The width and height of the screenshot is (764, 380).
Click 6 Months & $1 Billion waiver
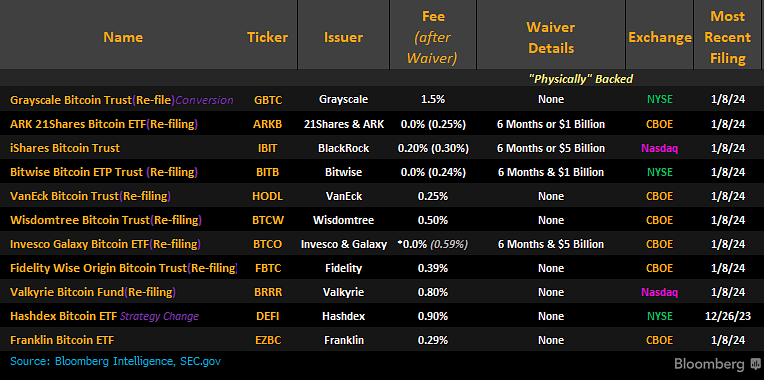click(551, 172)
